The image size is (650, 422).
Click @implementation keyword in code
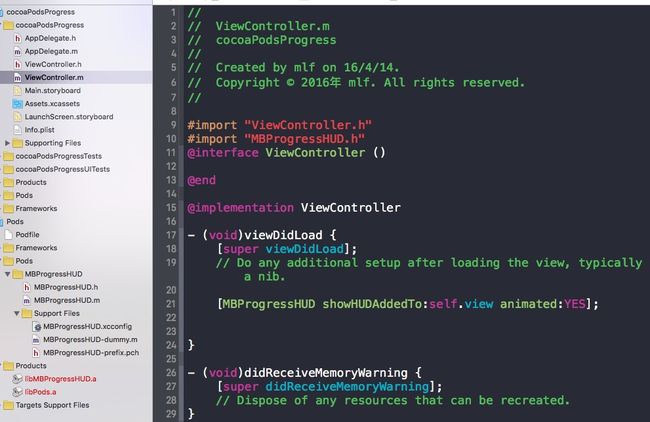click(x=240, y=208)
